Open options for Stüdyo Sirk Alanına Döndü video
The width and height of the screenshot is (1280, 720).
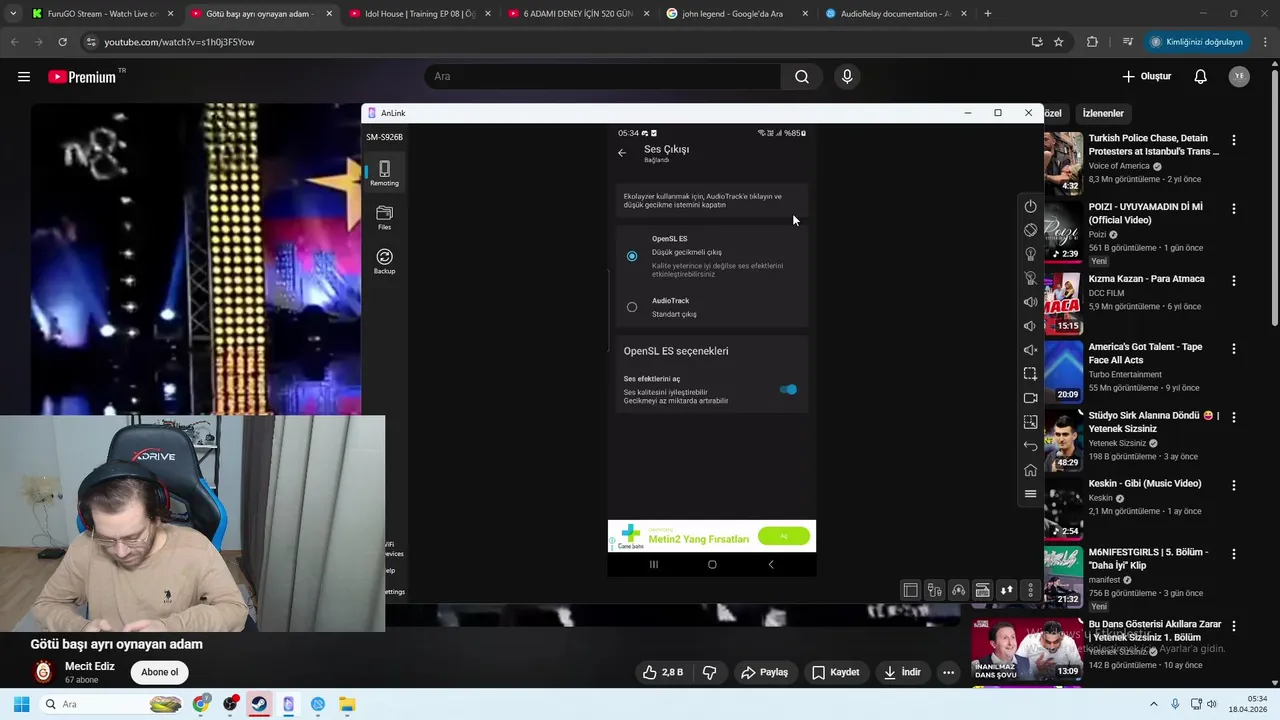1233,417
